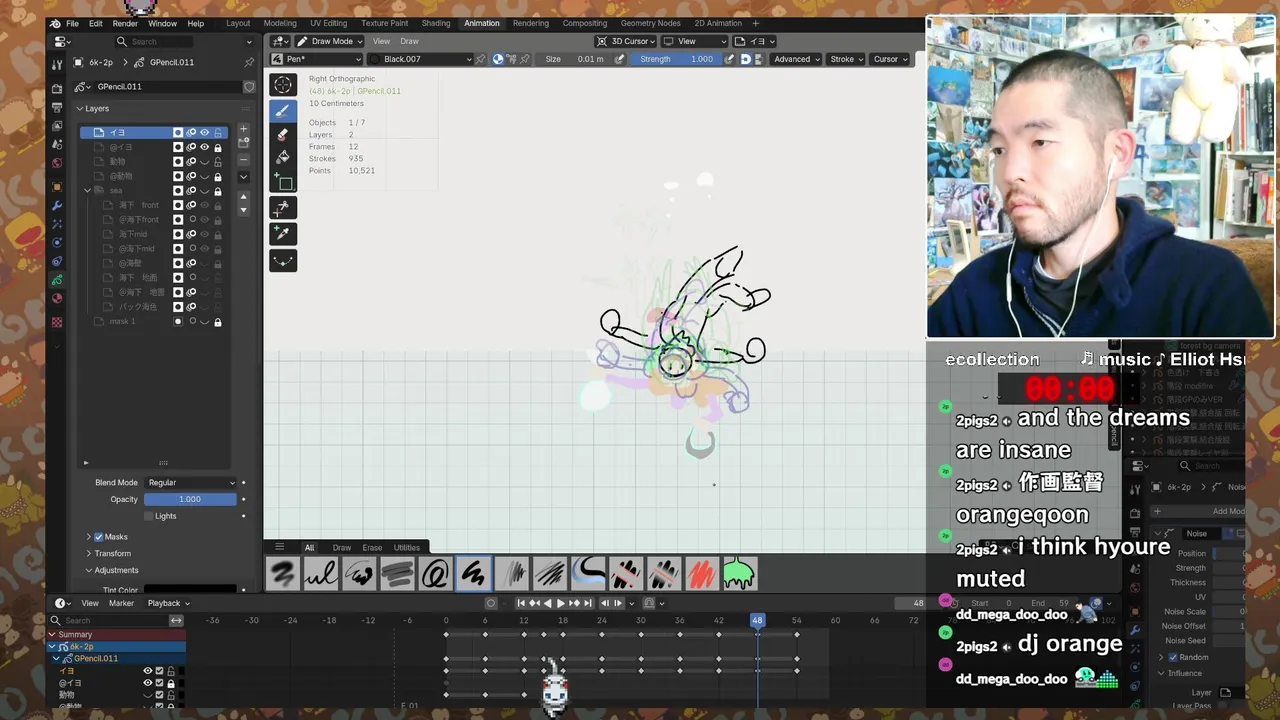
Task: Open Object Data grease pencil tab
Action: (57, 279)
